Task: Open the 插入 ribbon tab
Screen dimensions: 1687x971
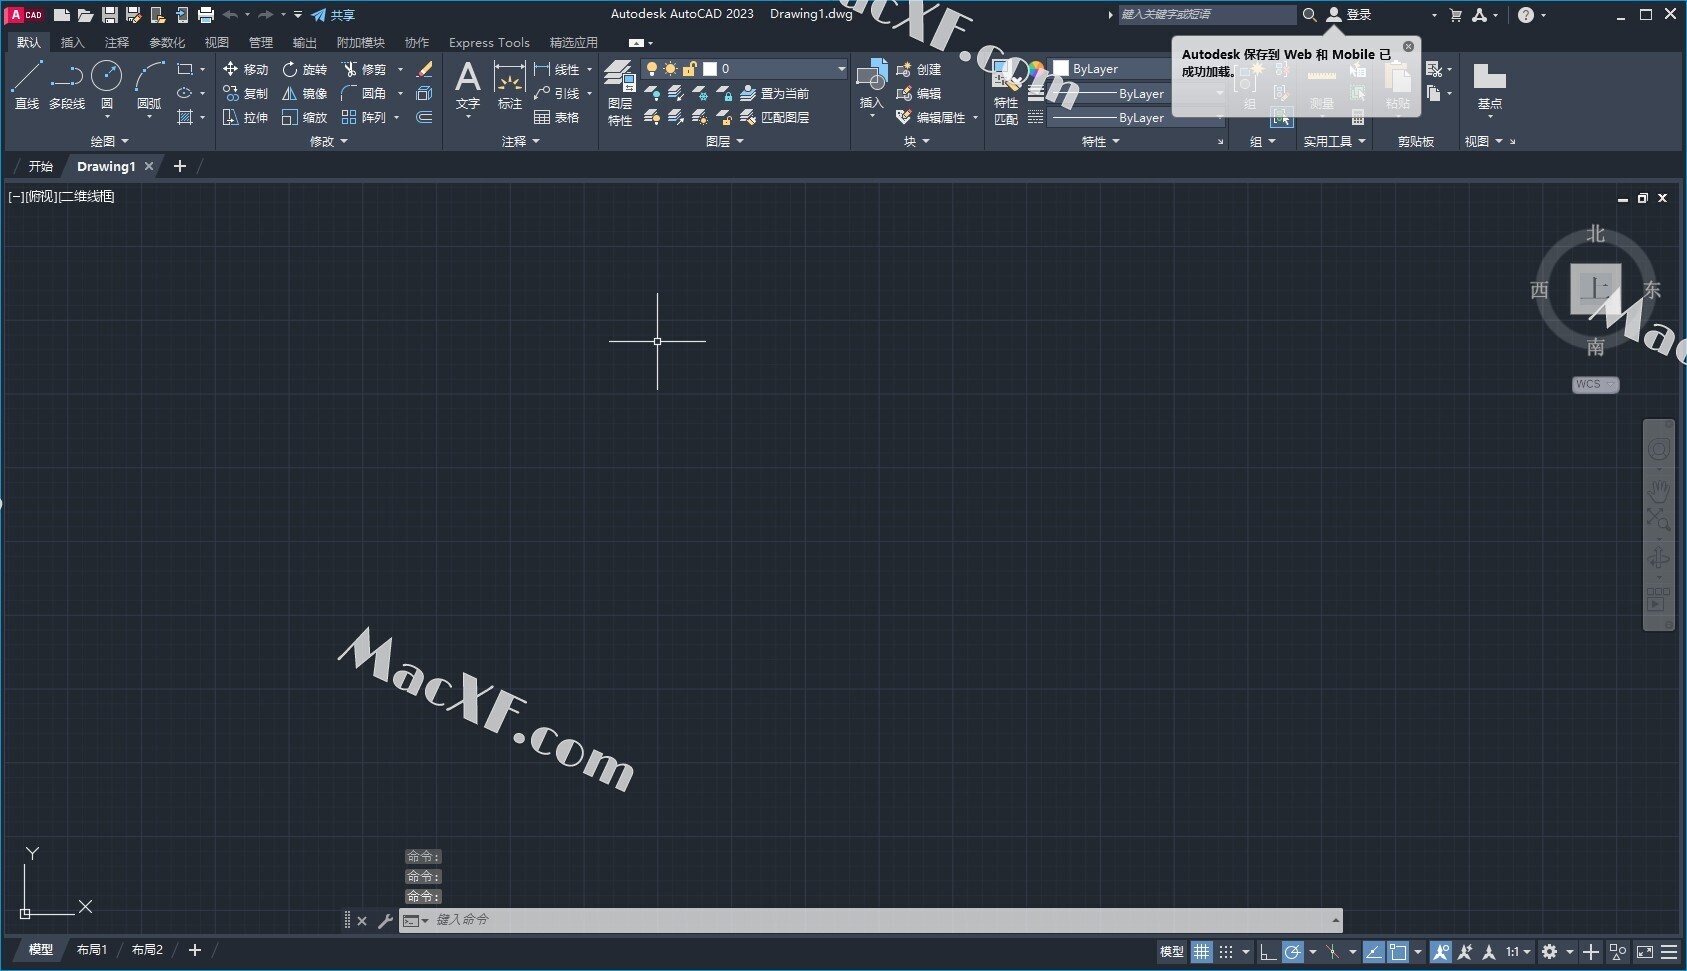Action: (x=72, y=42)
